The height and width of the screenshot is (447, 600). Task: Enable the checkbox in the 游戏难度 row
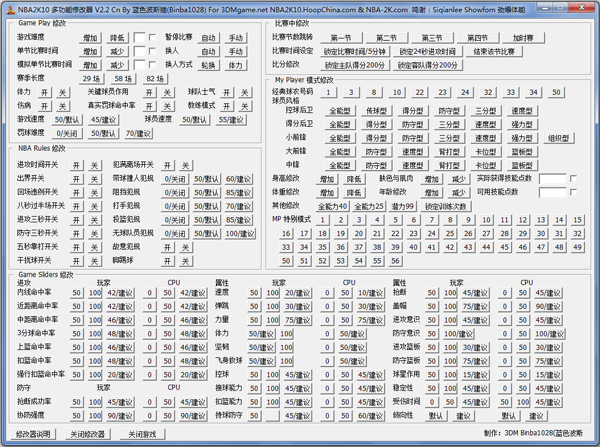click(x=151, y=38)
